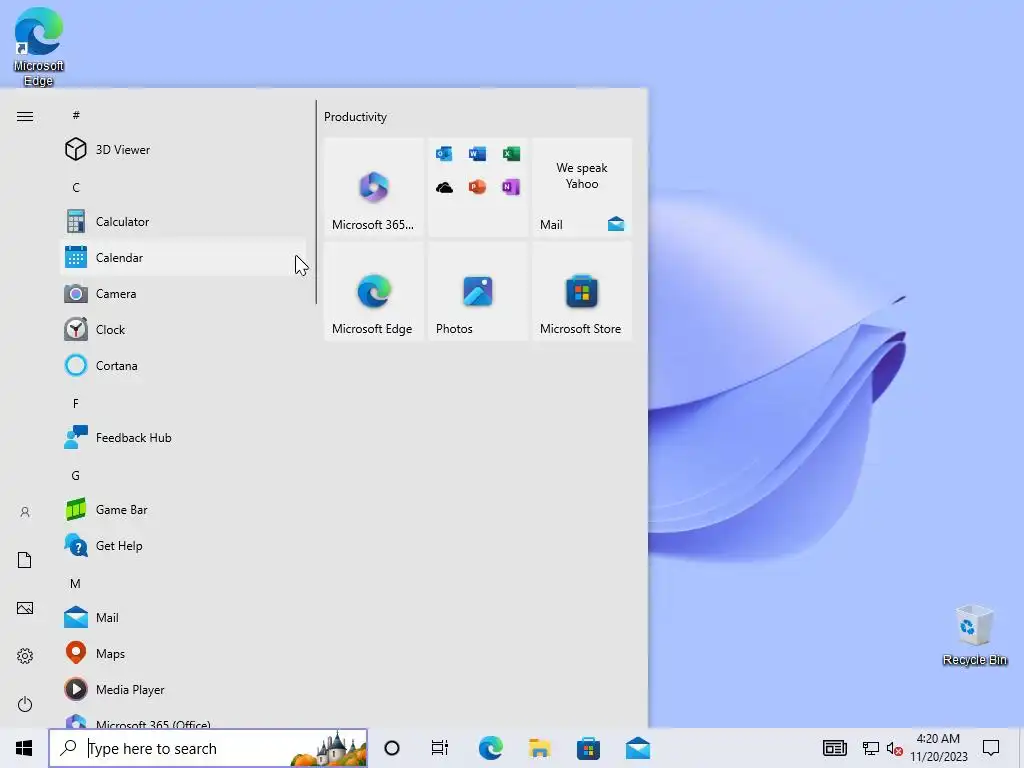Open the Clock app
This screenshot has width=1024, height=768.
pyautogui.click(x=183, y=329)
